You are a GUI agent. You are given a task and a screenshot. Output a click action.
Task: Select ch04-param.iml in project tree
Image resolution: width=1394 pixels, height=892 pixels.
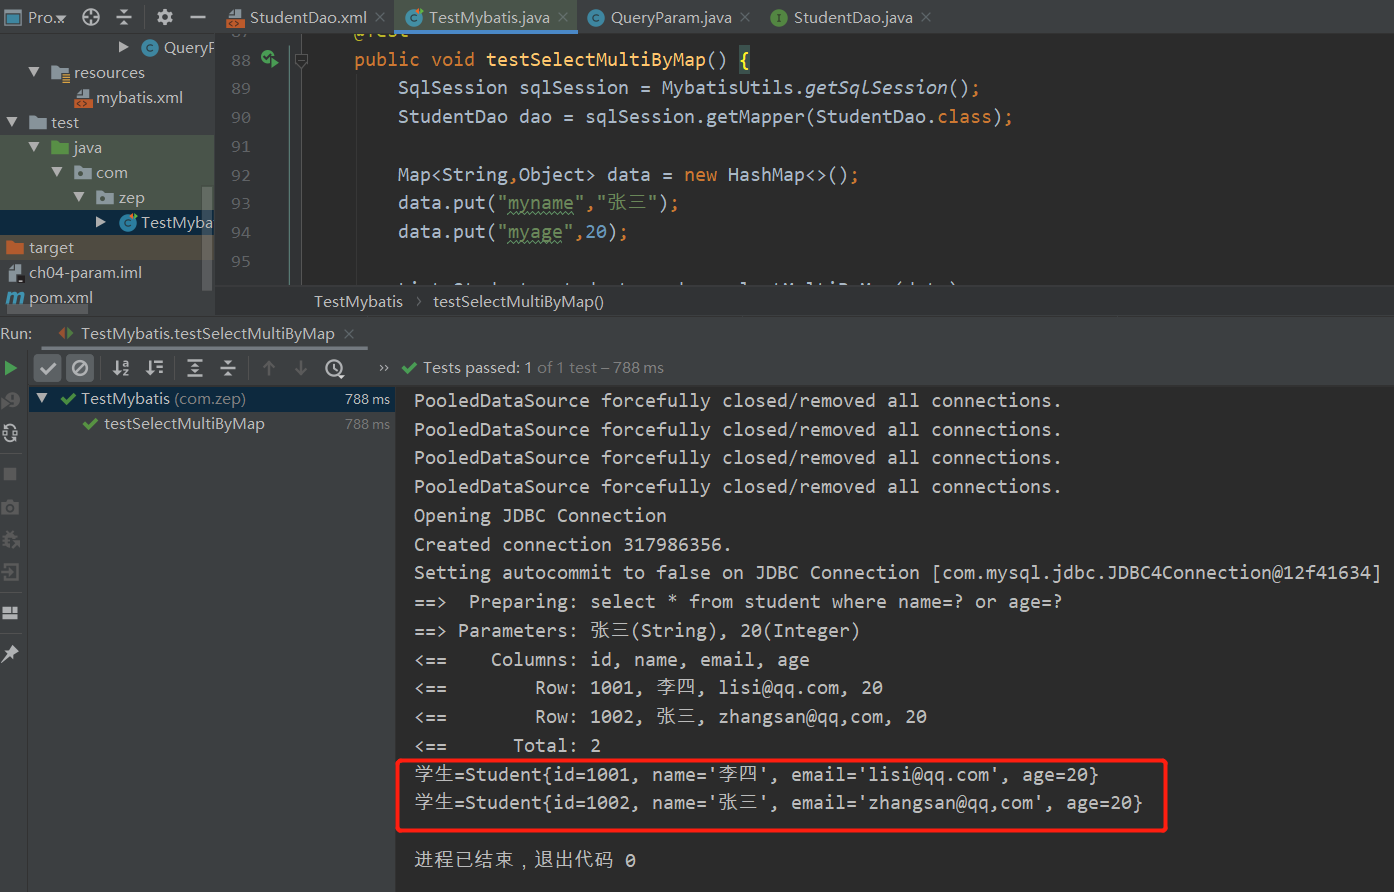point(75,272)
